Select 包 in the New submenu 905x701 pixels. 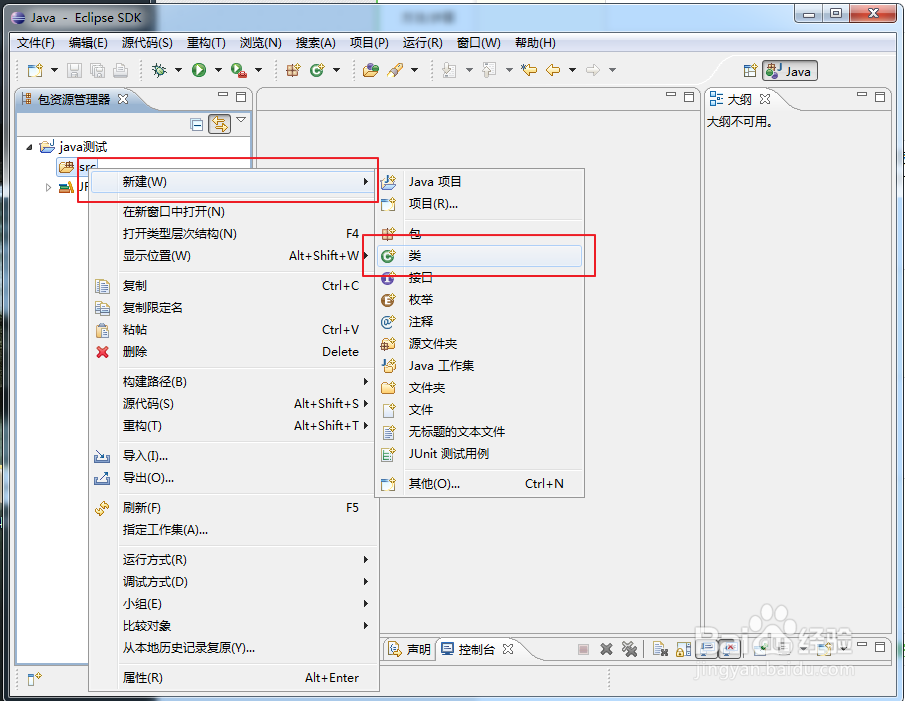click(x=479, y=234)
